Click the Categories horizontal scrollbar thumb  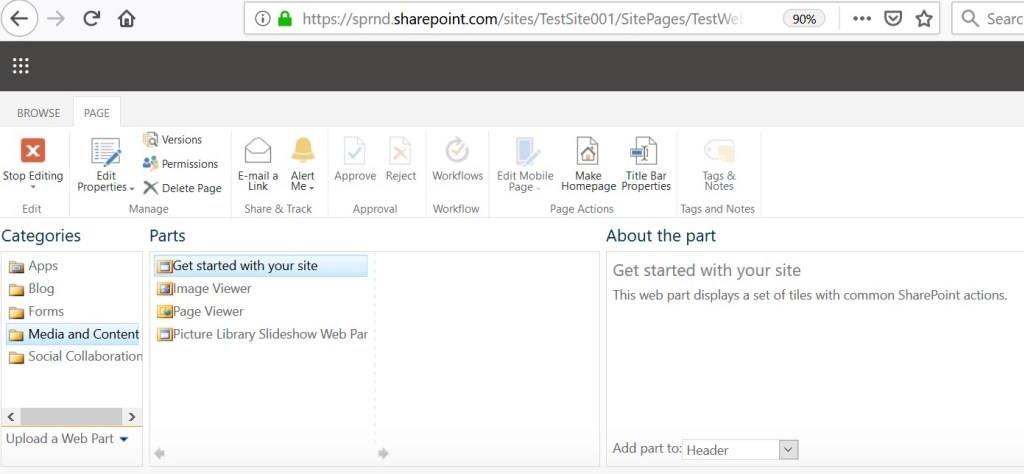coord(71,417)
